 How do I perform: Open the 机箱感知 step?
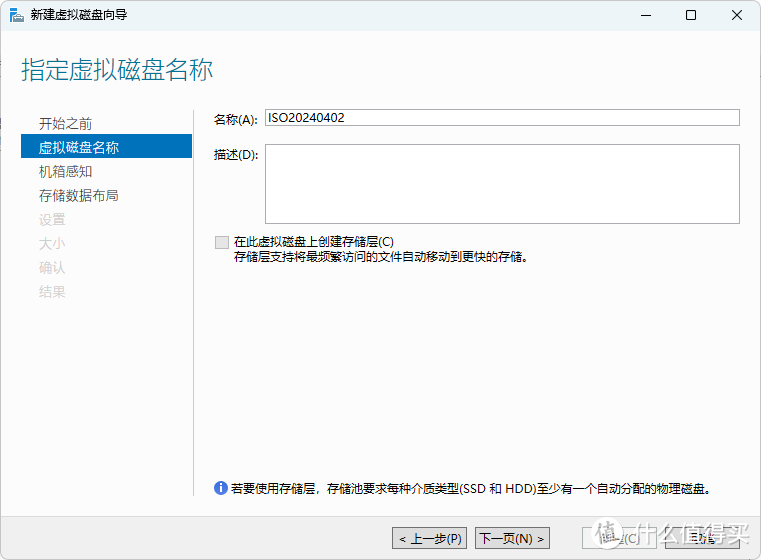point(66,172)
